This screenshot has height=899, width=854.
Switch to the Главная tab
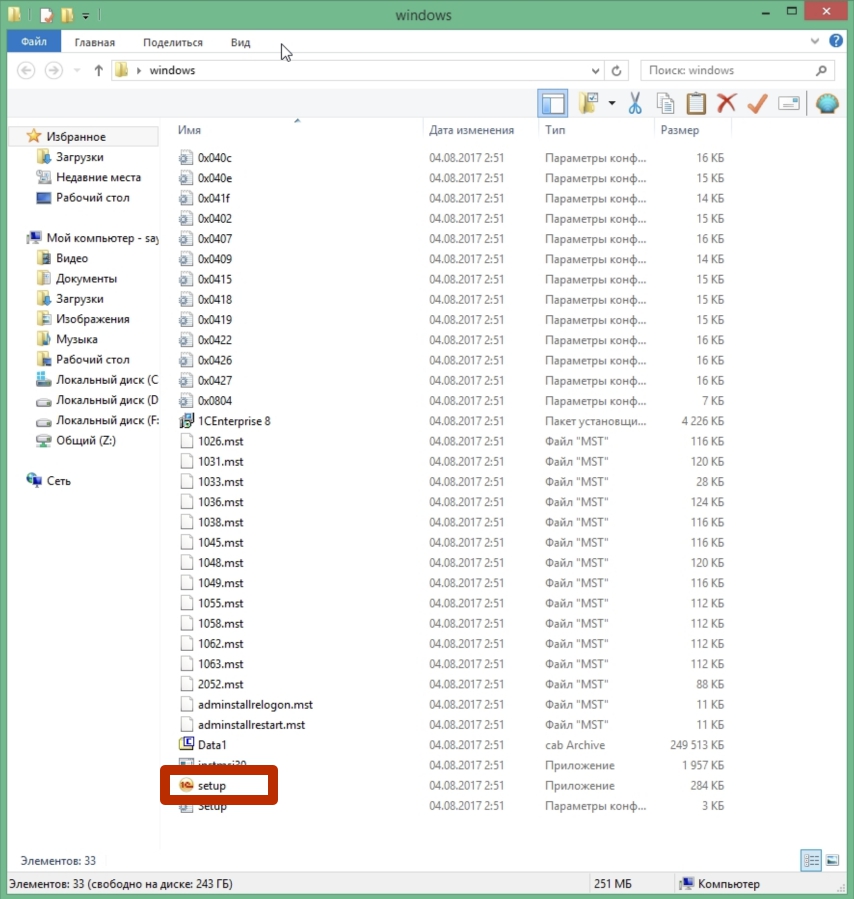[x=95, y=41]
